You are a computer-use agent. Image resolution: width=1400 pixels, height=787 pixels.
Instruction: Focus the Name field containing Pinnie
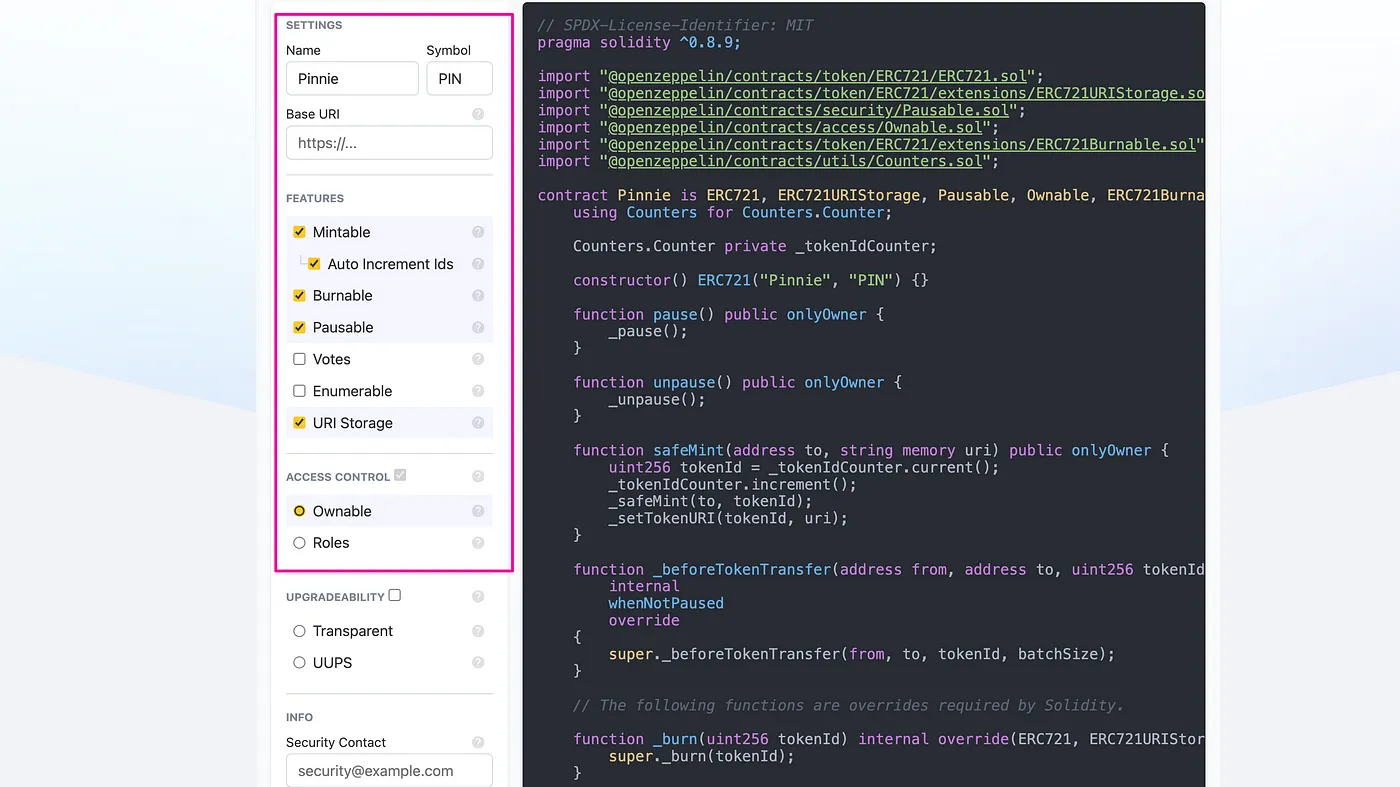pos(352,79)
